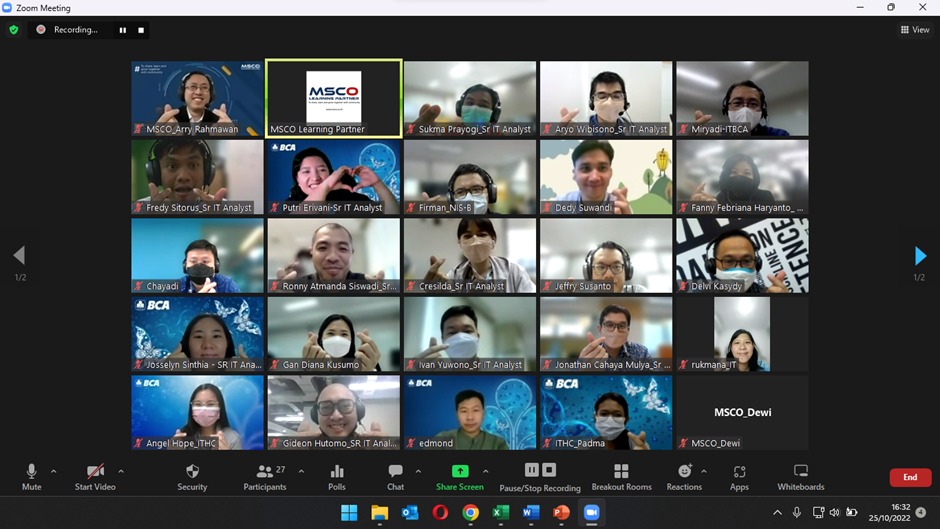Click ITHC_Padma name label
This screenshot has width=940, height=529.
[x=580, y=443]
